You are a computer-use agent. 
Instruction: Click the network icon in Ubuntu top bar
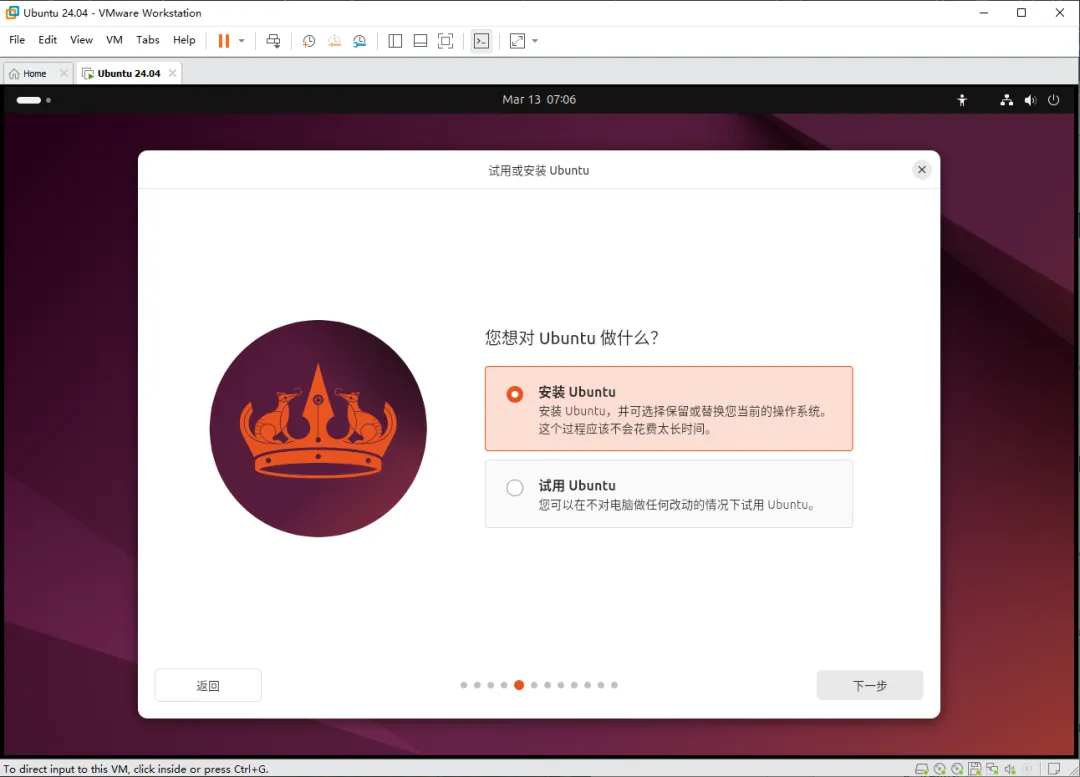click(x=1006, y=100)
